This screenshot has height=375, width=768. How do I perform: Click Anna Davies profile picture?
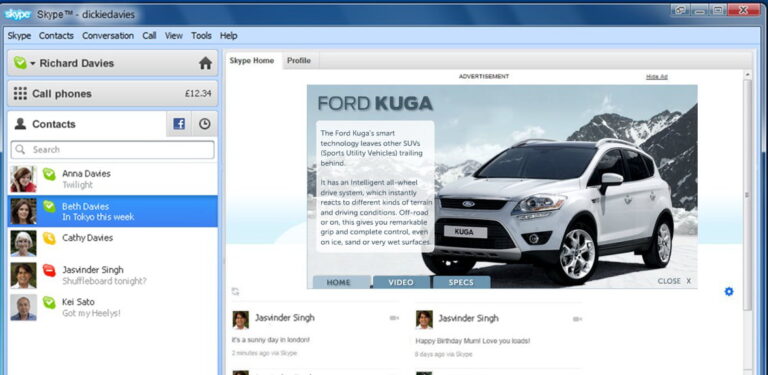tap(24, 179)
